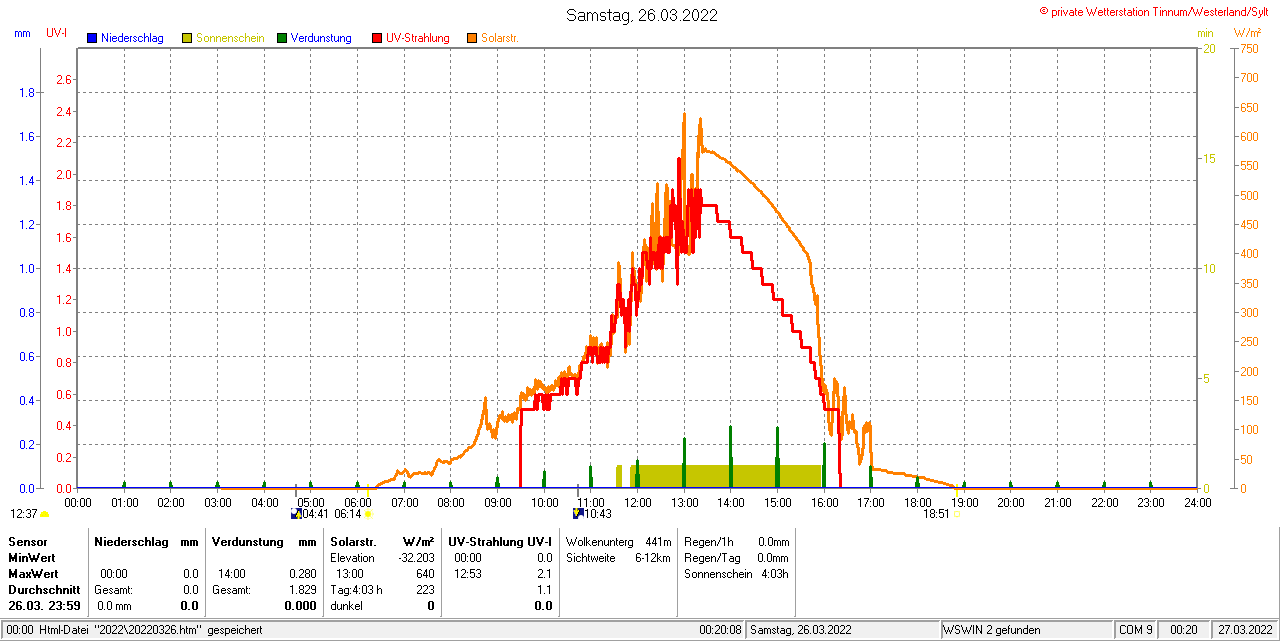Screen dimensions: 1280x641
Task: Click the moonset icon beside 10:43
Action: (578, 514)
